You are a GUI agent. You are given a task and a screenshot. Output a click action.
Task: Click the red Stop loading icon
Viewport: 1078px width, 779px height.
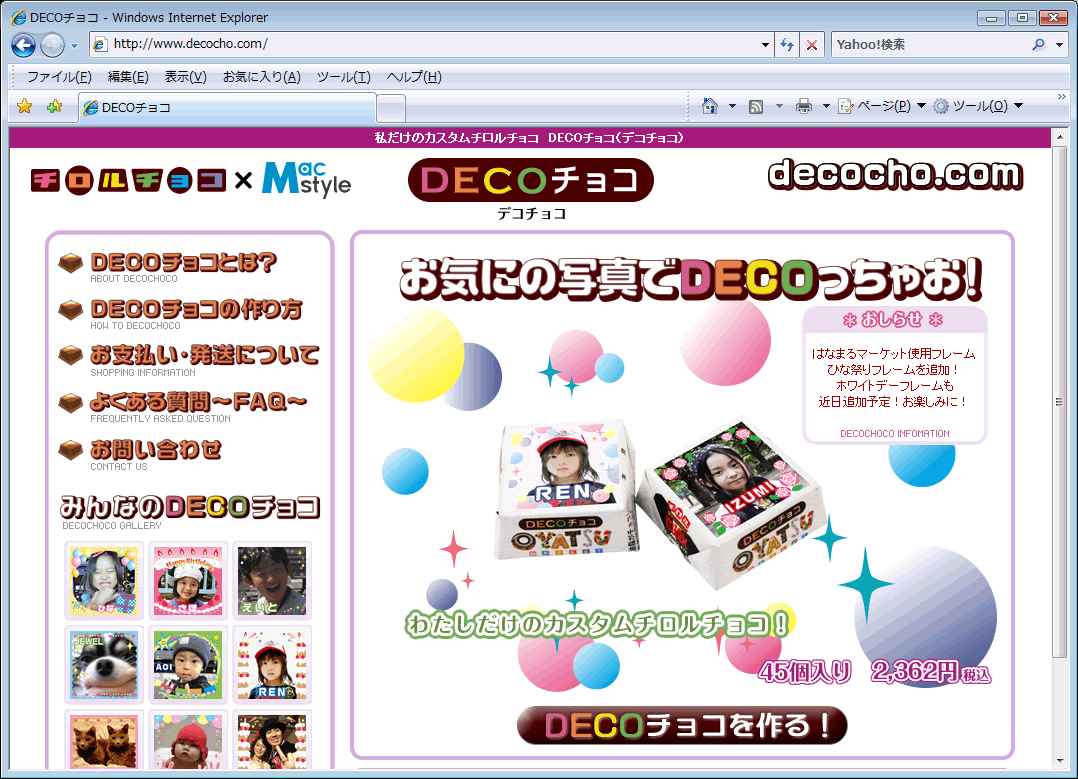(812, 45)
